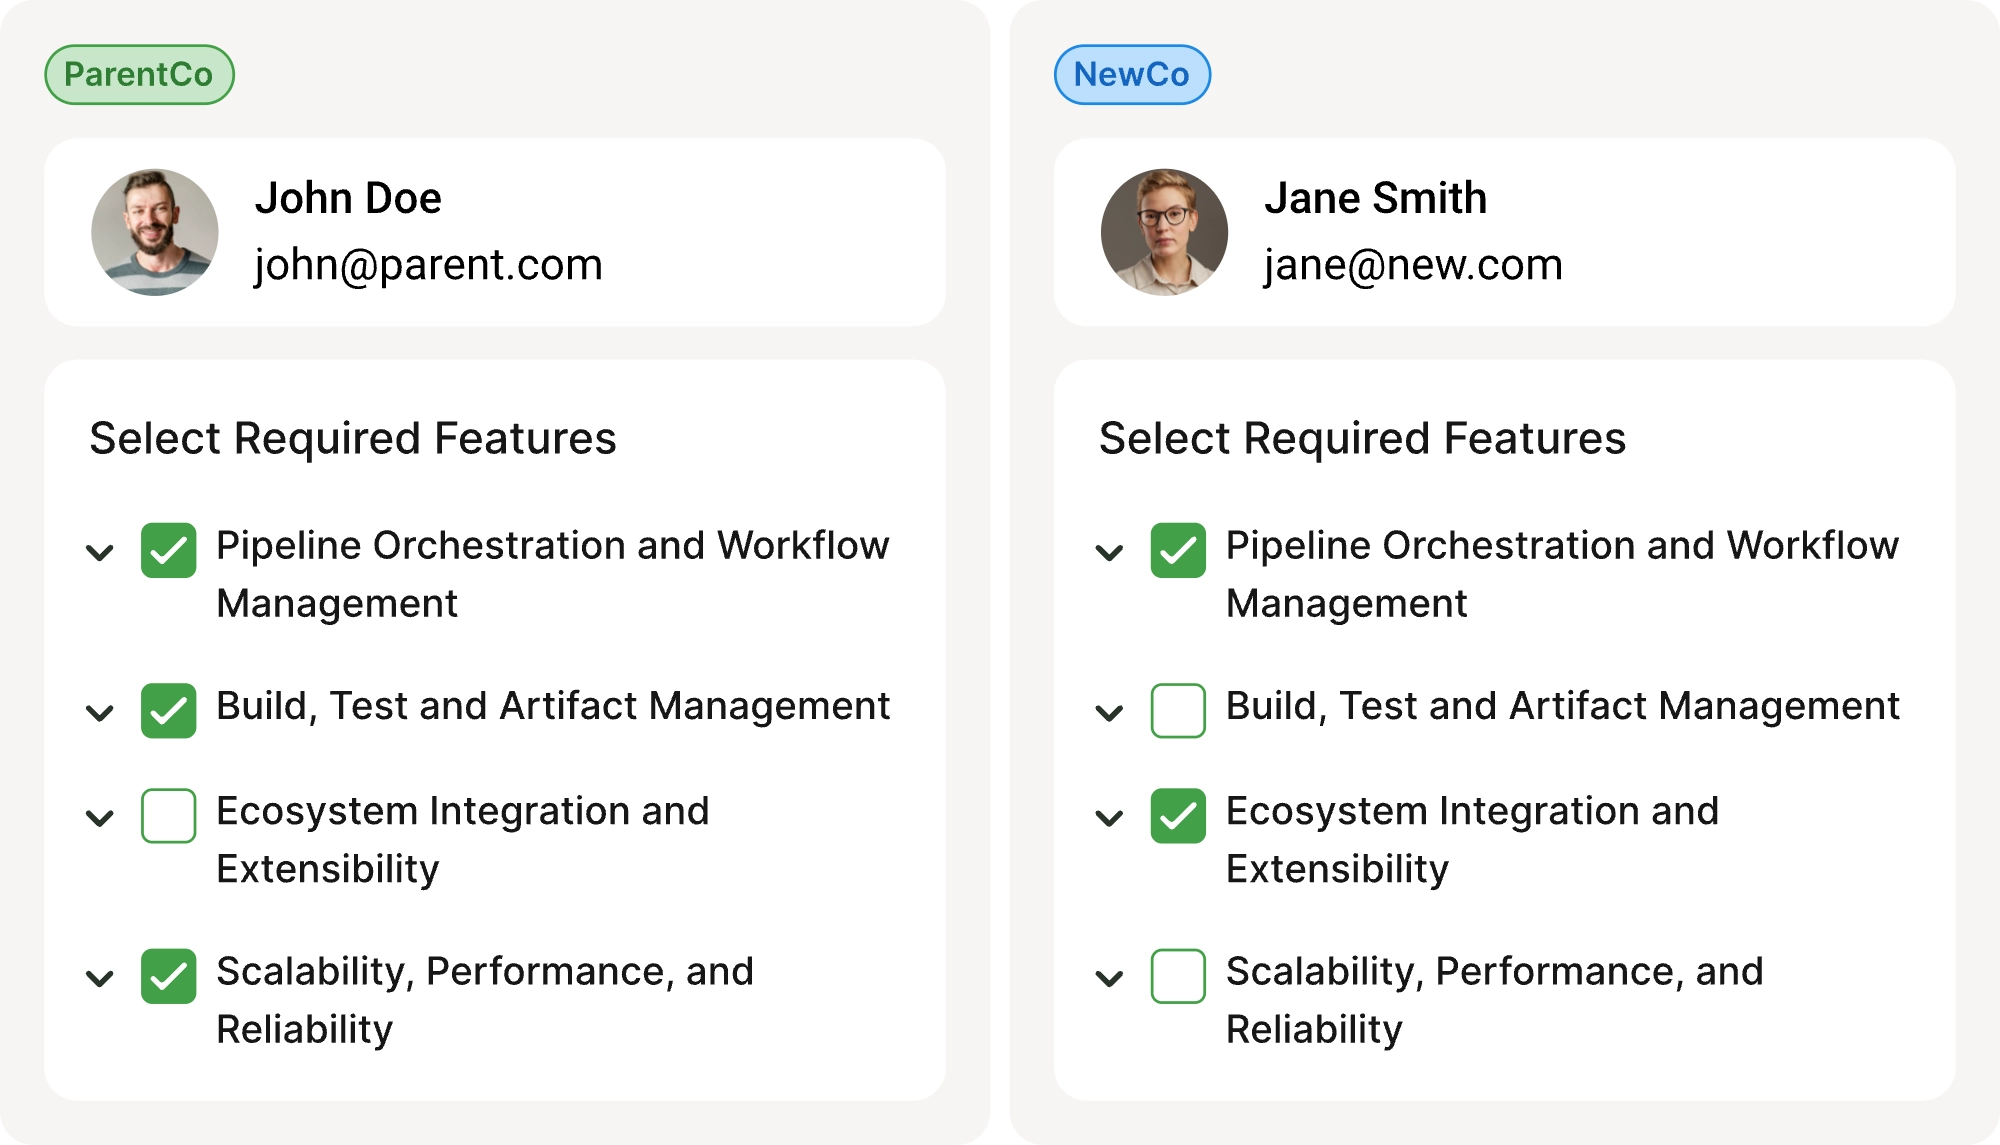Screen dimensions: 2000x1145
Task: Open jane@new.com email link
Action: [x=1414, y=265]
